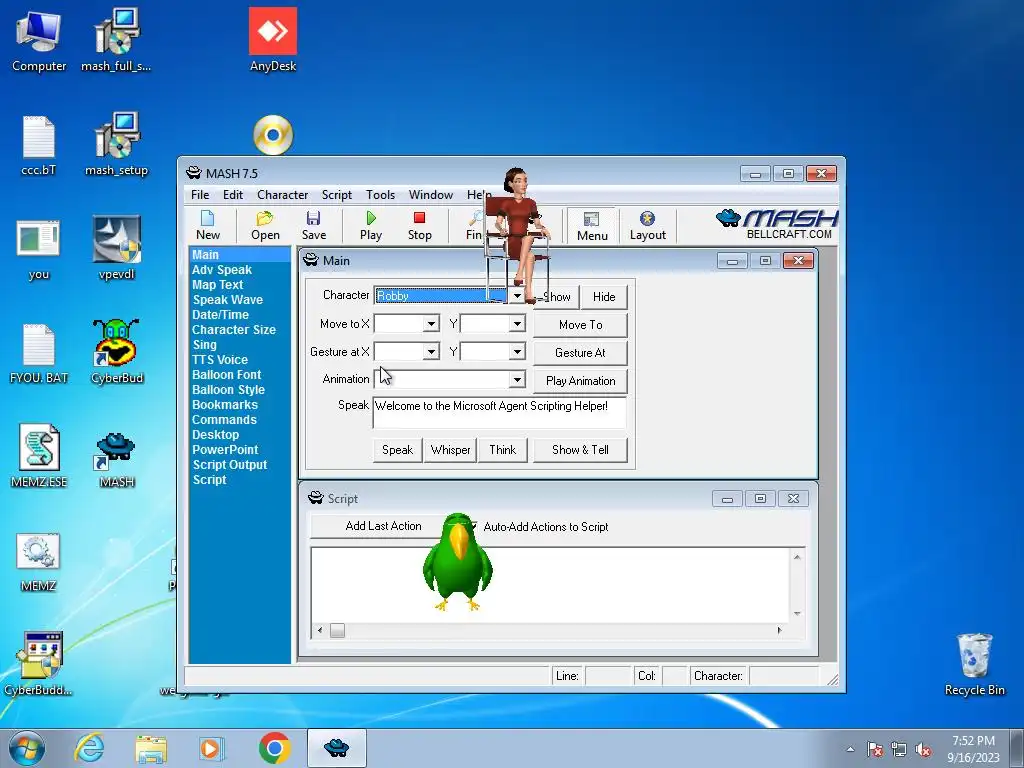Click the Script pane horizontal scrollbar thumb
The width and height of the screenshot is (1024, 768).
pyautogui.click(x=337, y=630)
